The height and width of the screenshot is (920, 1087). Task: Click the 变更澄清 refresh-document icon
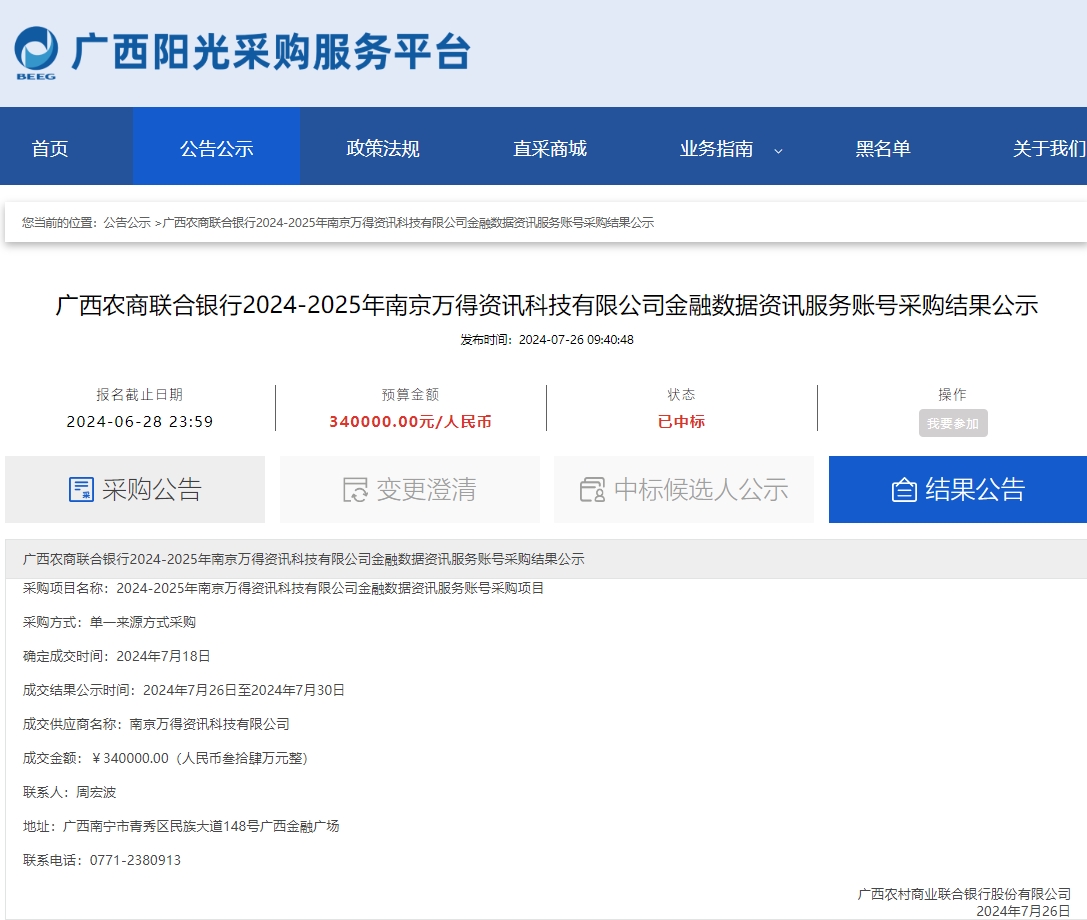tap(355, 489)
